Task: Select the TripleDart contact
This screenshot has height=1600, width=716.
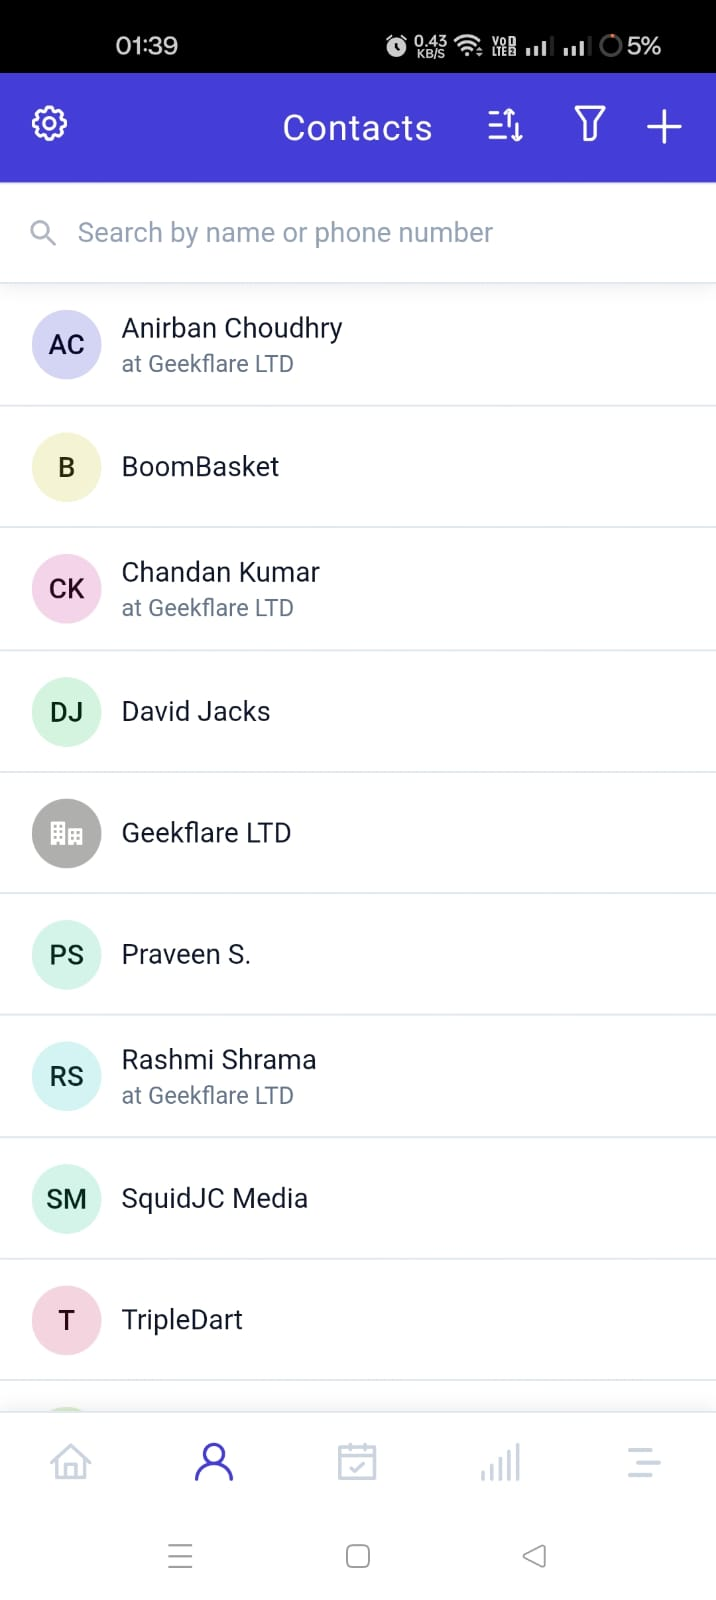Action: (358, 1320)
